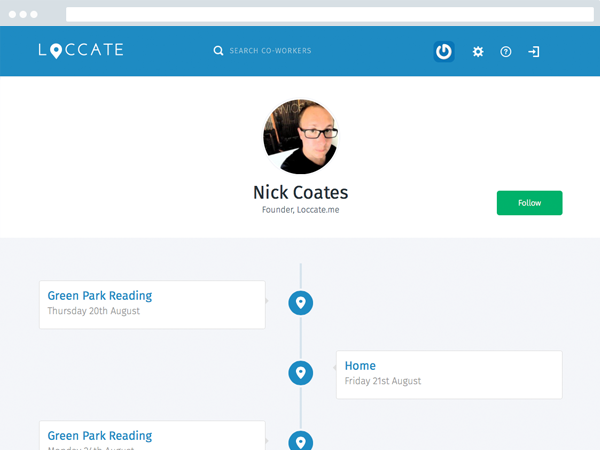600x450 pixels.
Task: Click the browser address bar
Action: coord(330,14)
